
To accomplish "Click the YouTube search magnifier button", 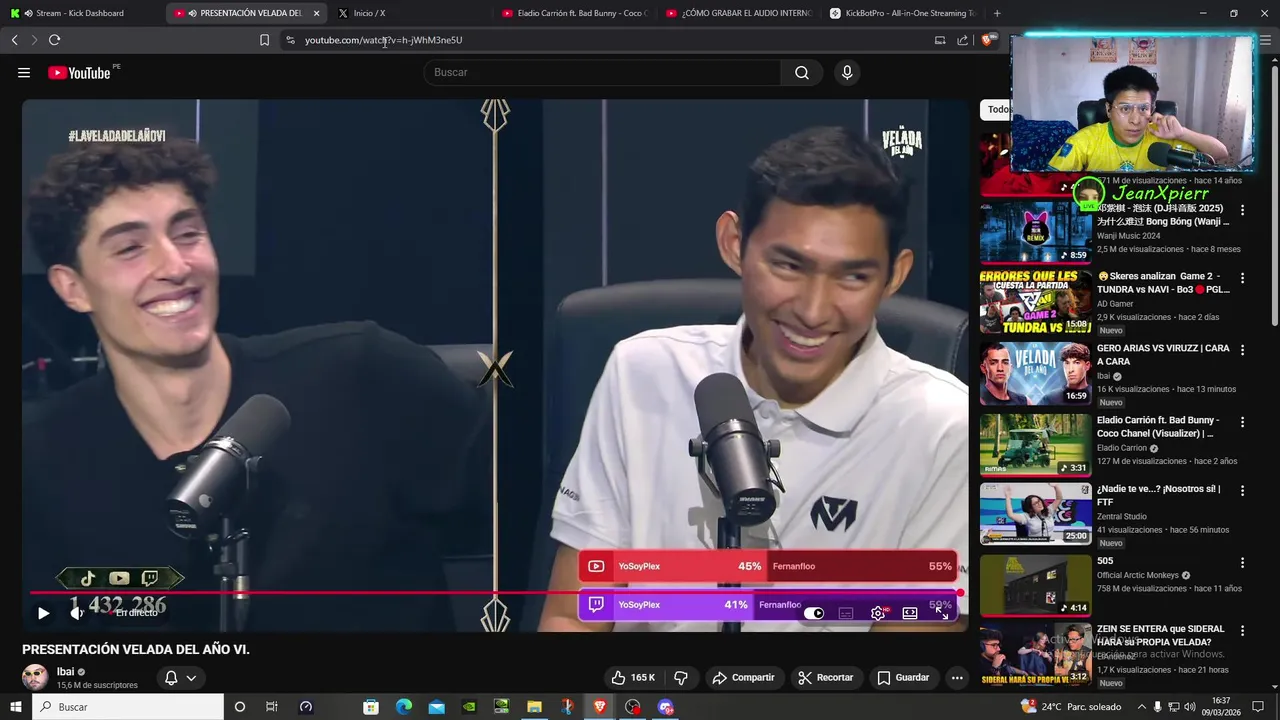I will [802, 72].
